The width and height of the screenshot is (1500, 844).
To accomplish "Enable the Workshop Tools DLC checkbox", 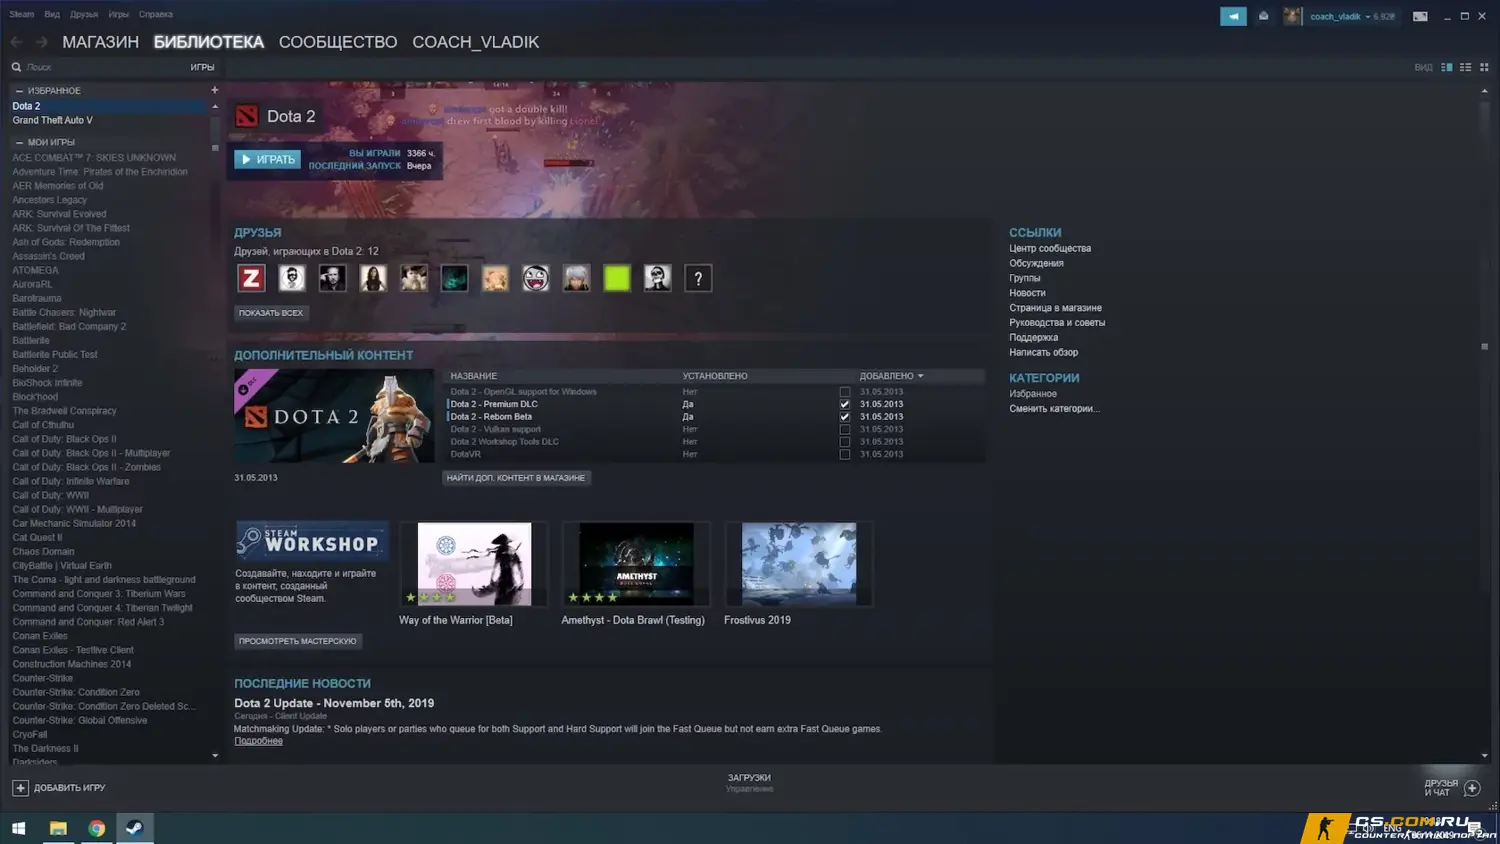I will [845, 442].
